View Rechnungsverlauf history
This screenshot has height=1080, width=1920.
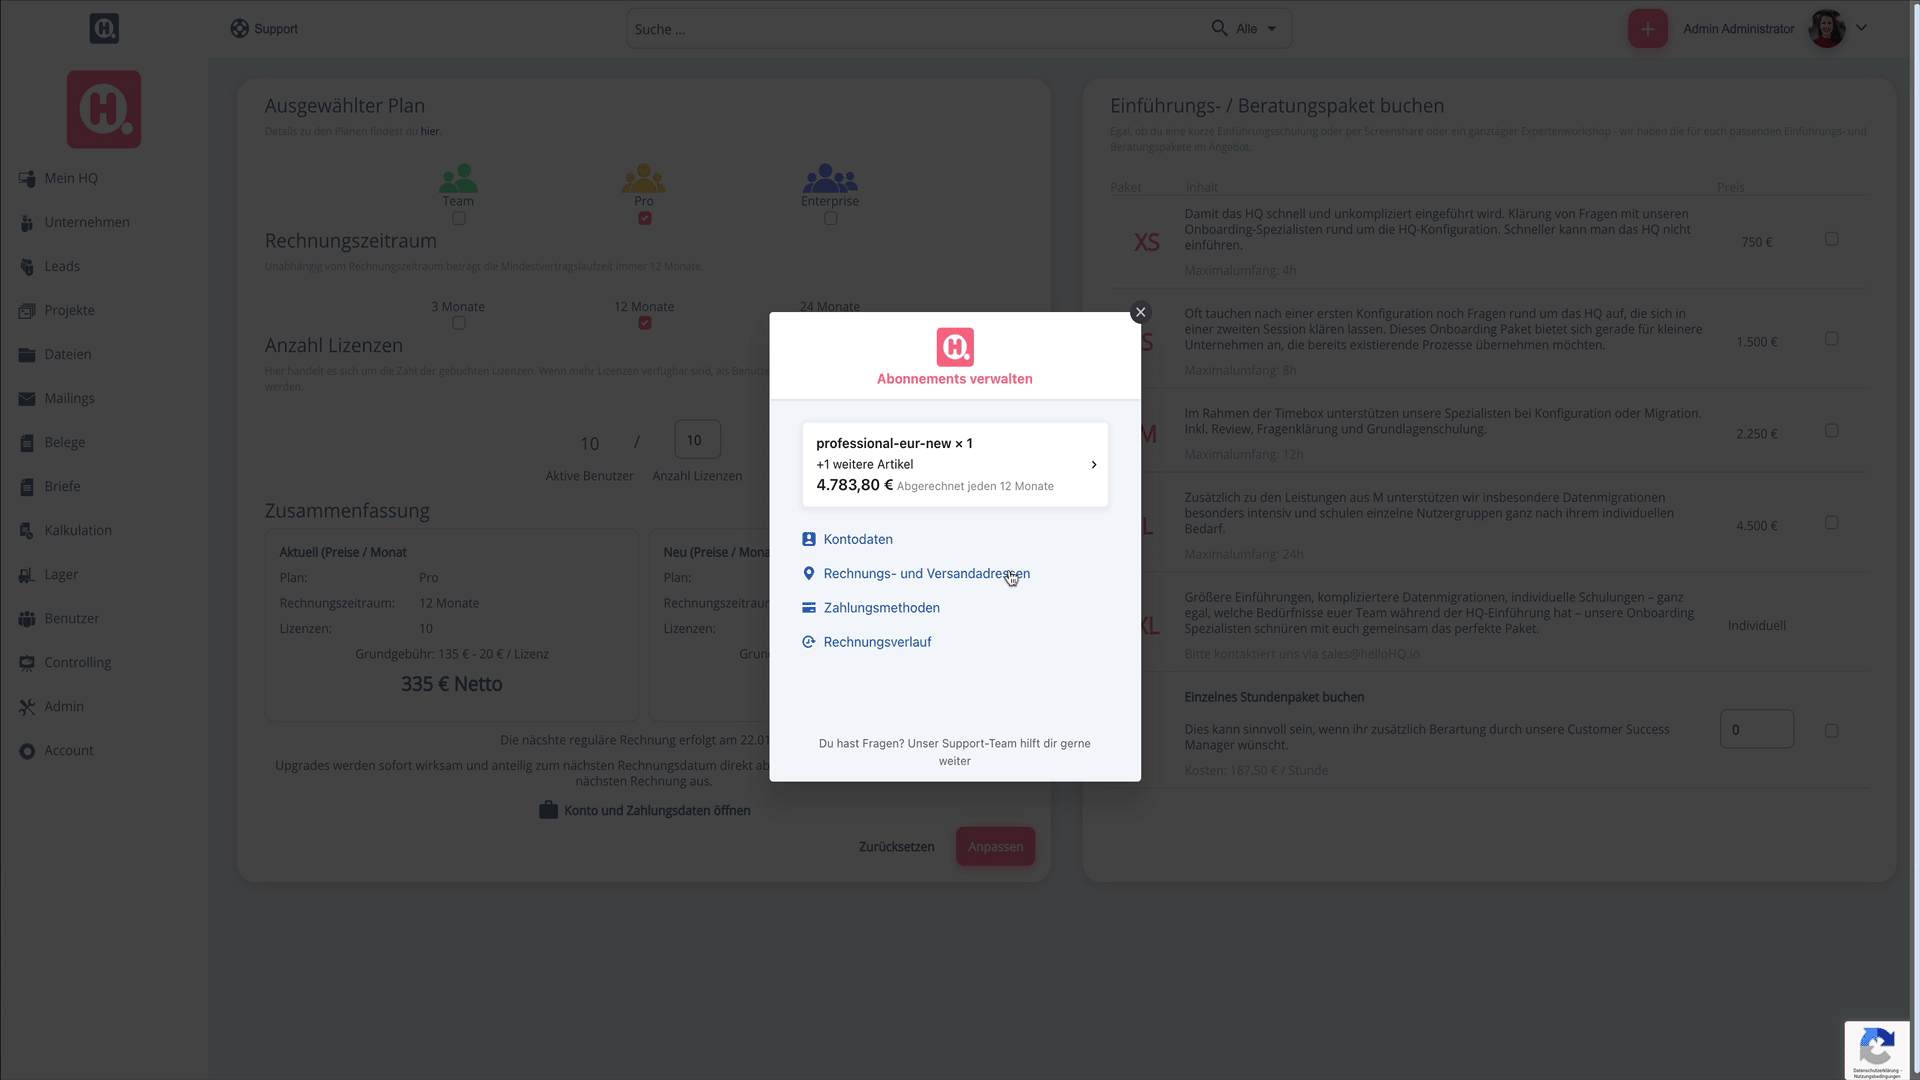(x=877, y=642)
